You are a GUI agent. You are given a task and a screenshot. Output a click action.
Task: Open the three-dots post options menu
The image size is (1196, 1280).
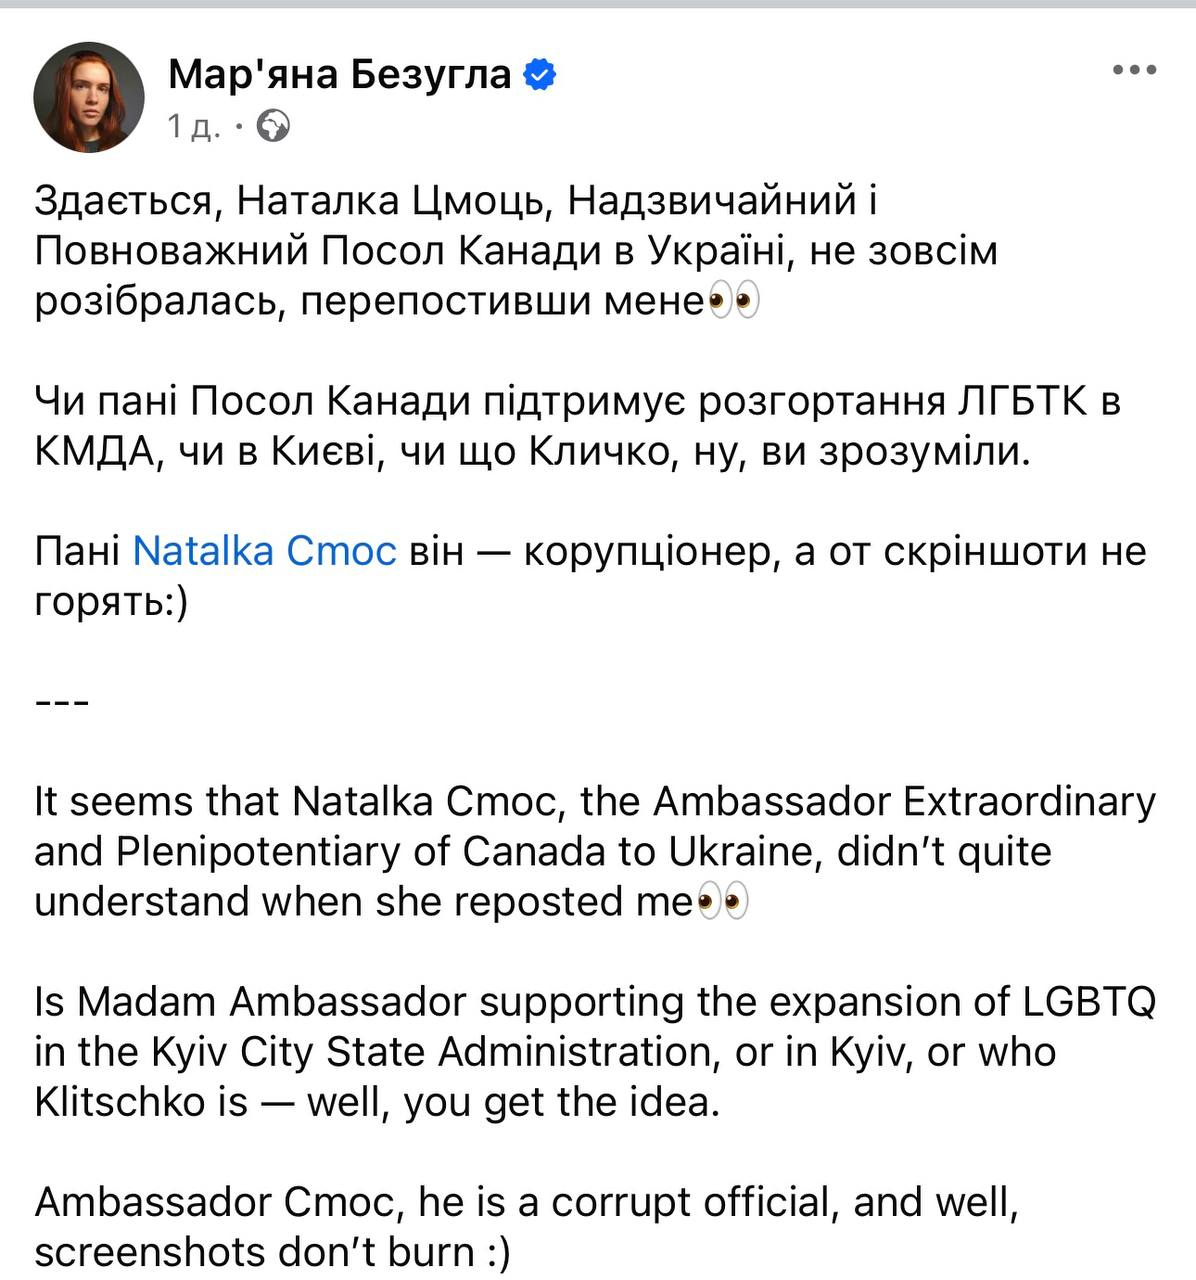[1135, 71]
